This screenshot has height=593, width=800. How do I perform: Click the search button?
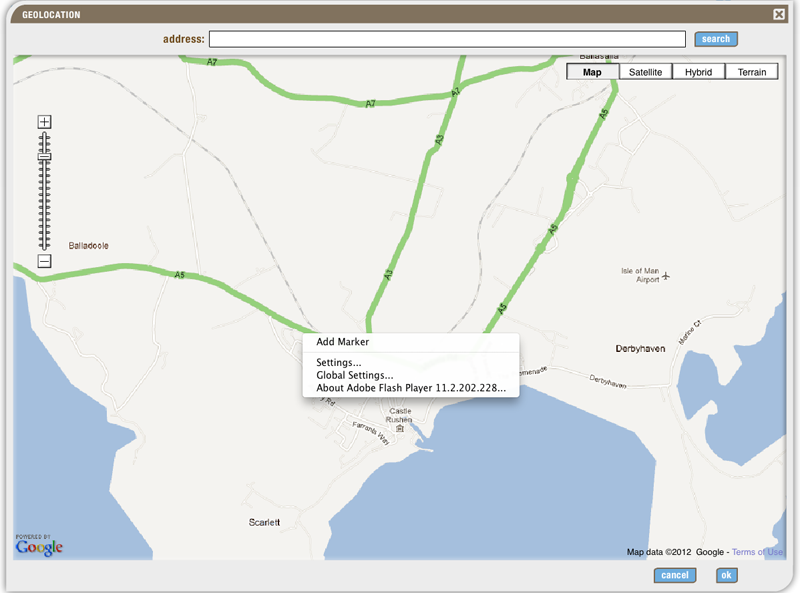click(x=716, y=39)
